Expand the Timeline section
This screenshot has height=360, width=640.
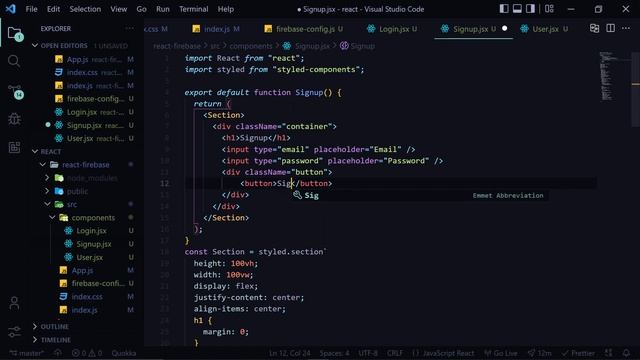click(x=35, y=340)
